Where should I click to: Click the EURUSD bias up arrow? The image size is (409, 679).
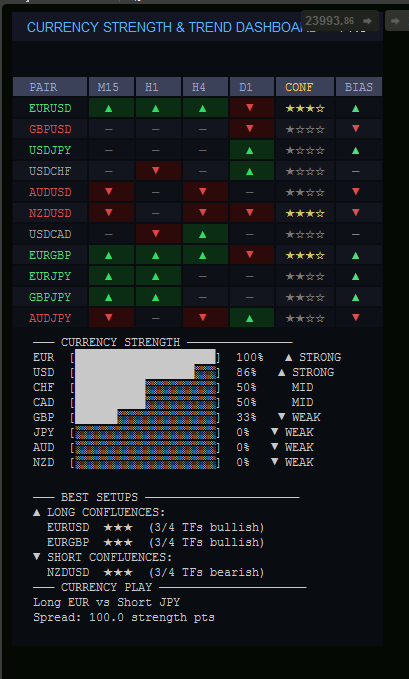(x=356, y=108)
